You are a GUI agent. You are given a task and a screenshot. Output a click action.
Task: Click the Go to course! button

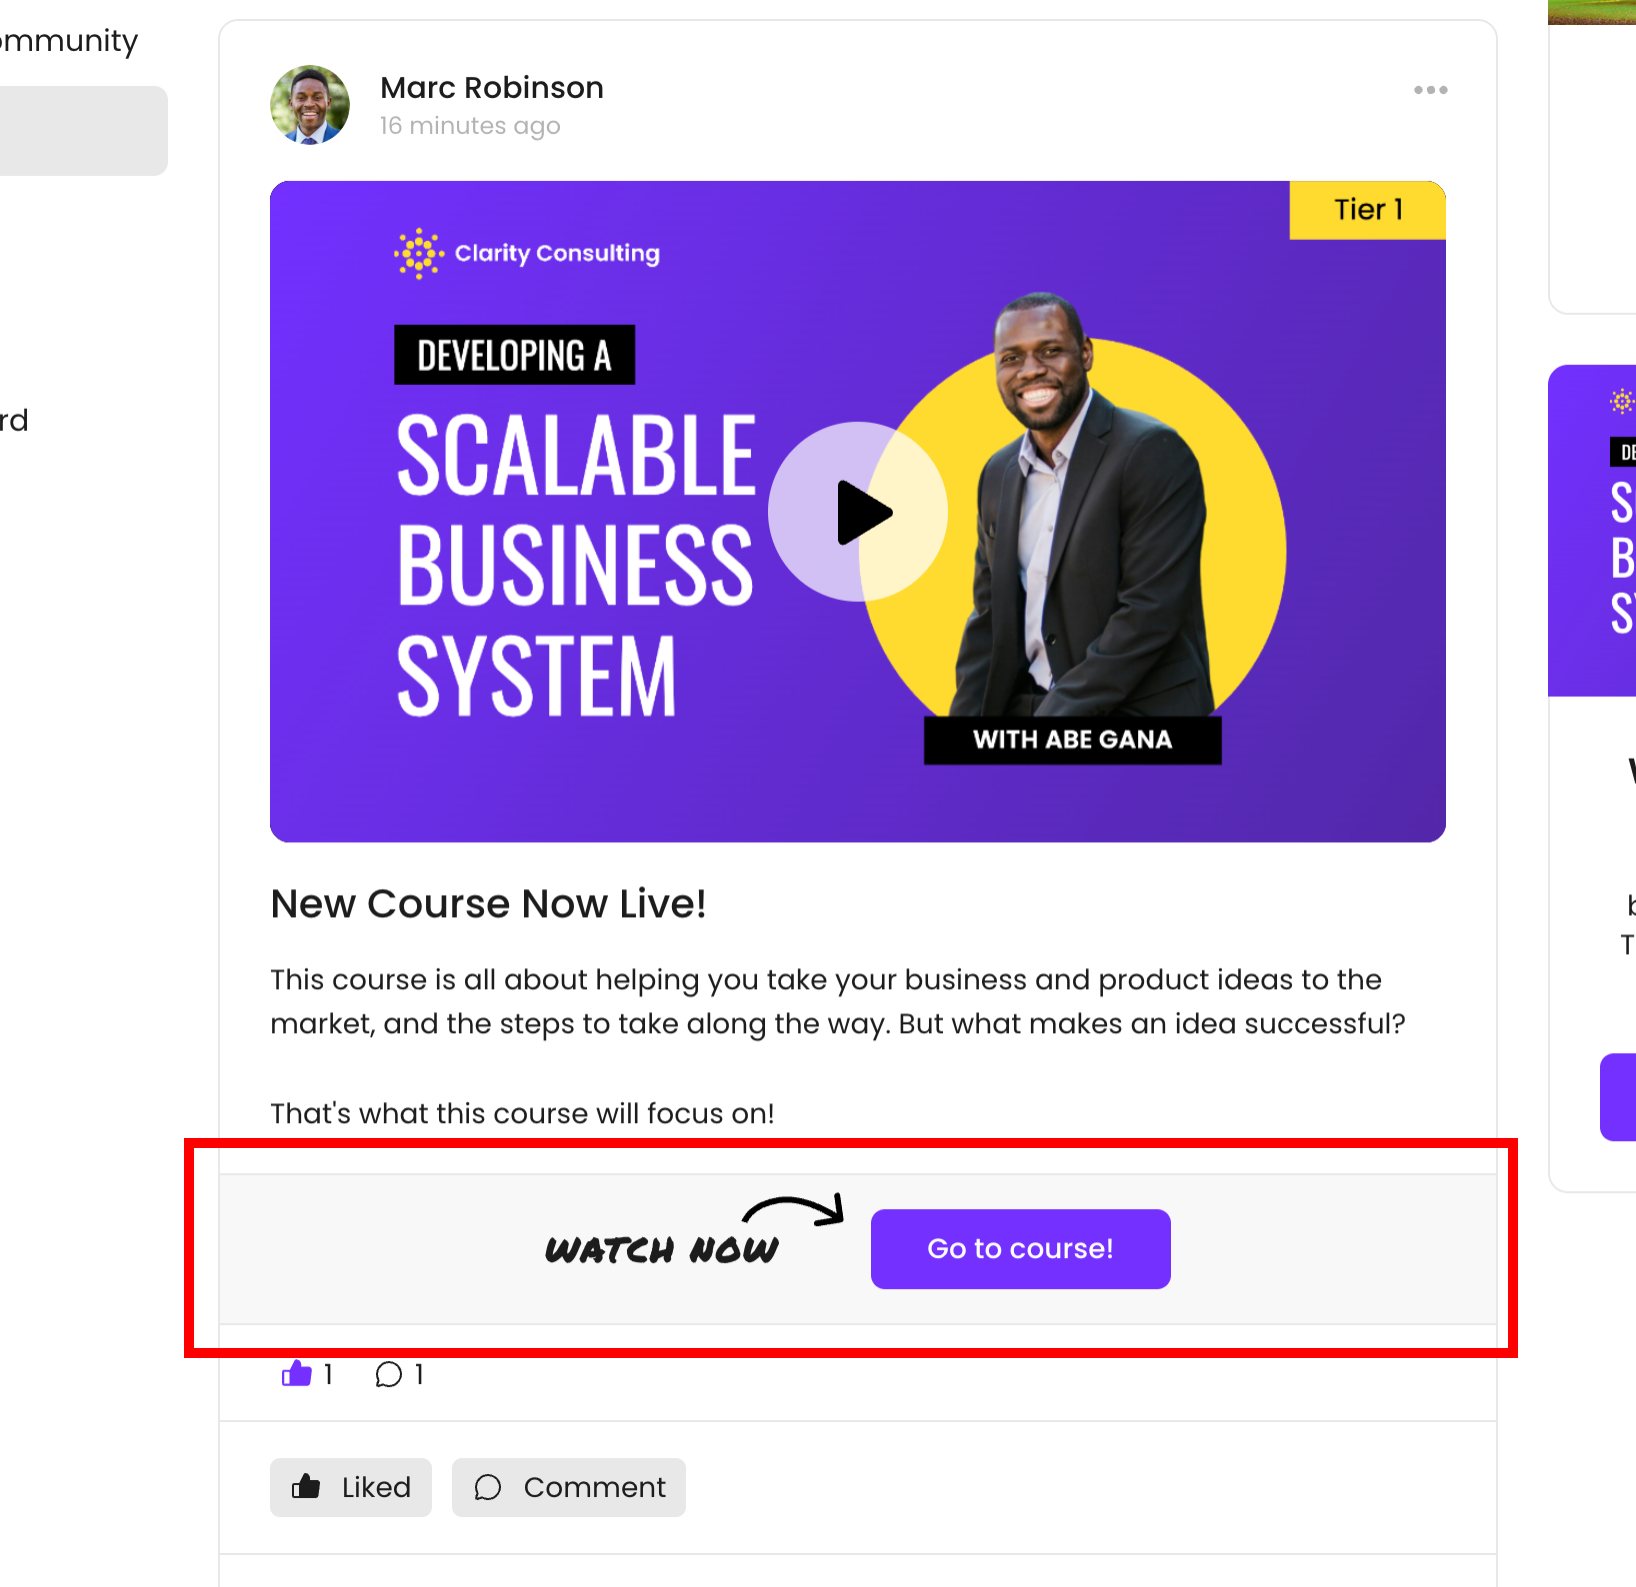[1020, 1249]
